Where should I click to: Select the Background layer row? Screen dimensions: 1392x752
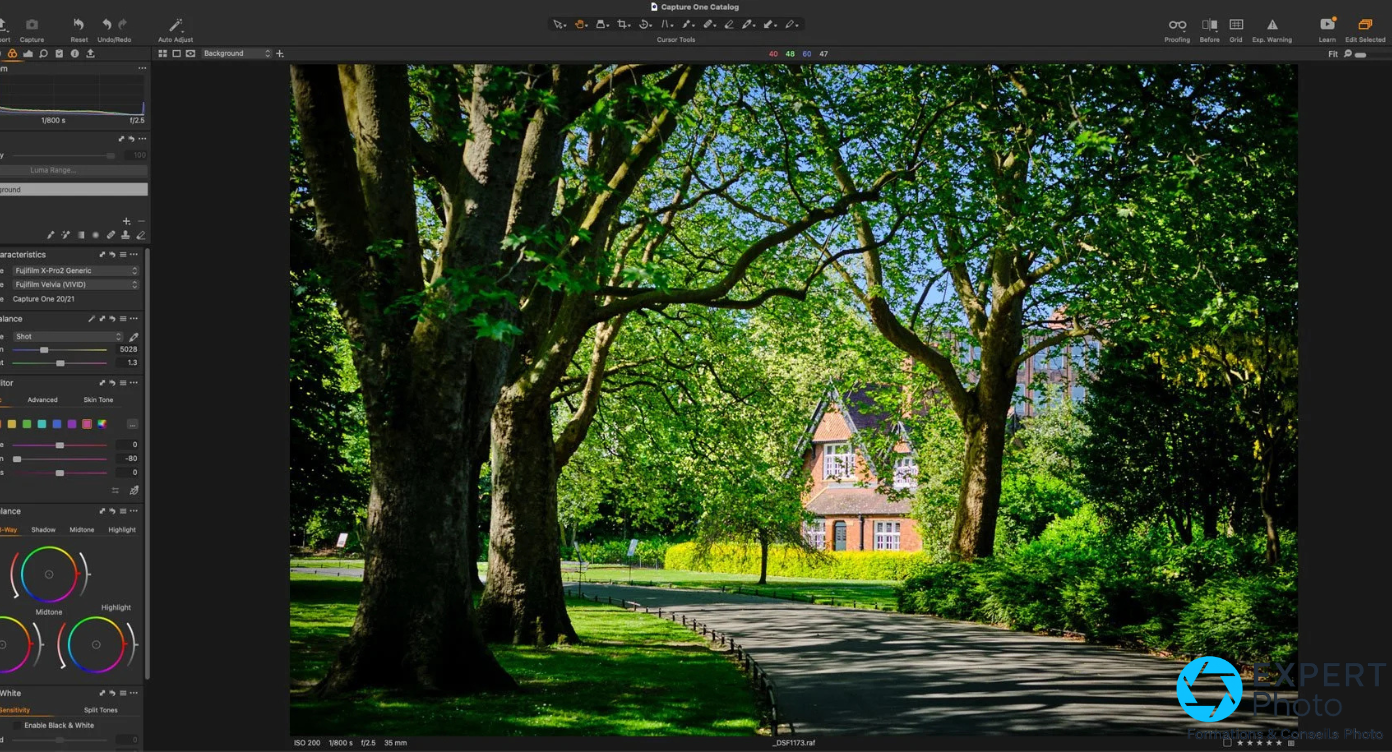coord(74,190)
